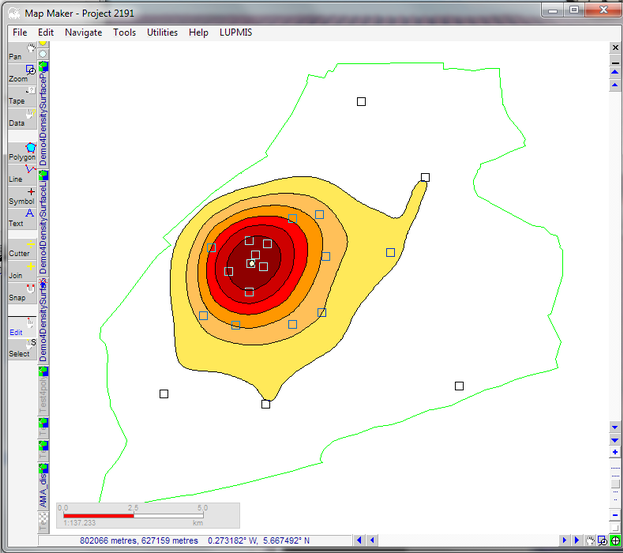This screenshot has width=623, height=553.
Task: Select the Pan tool
Action: [x=22, y=52]
